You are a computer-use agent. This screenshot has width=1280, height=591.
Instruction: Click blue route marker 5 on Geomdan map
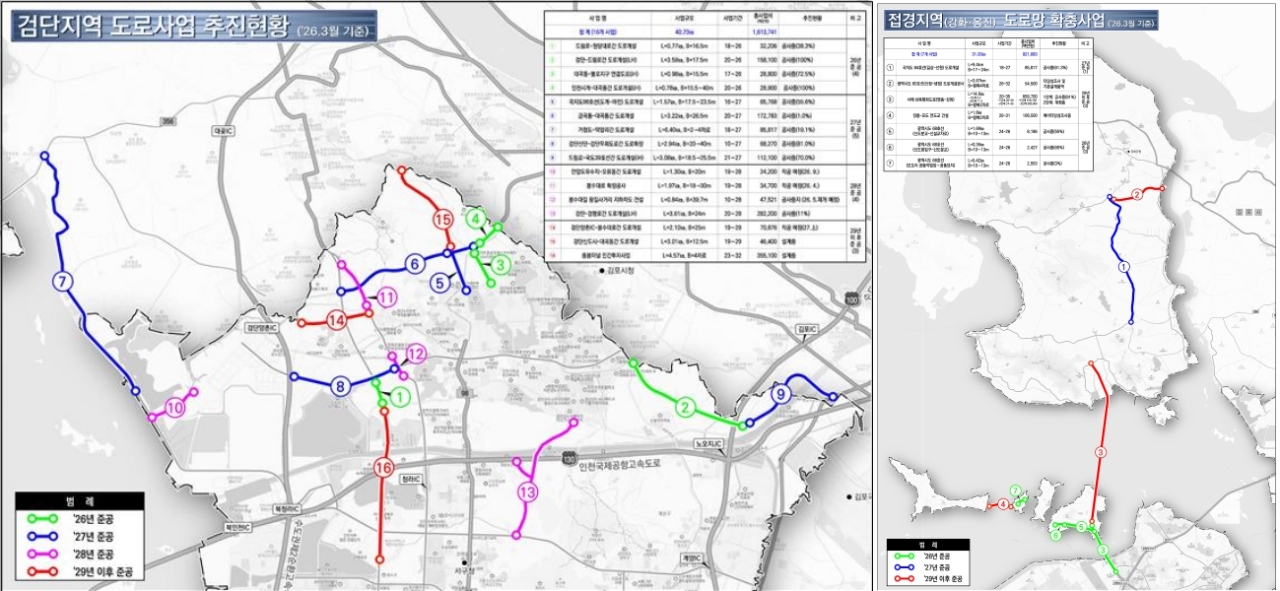coord(441,283)
